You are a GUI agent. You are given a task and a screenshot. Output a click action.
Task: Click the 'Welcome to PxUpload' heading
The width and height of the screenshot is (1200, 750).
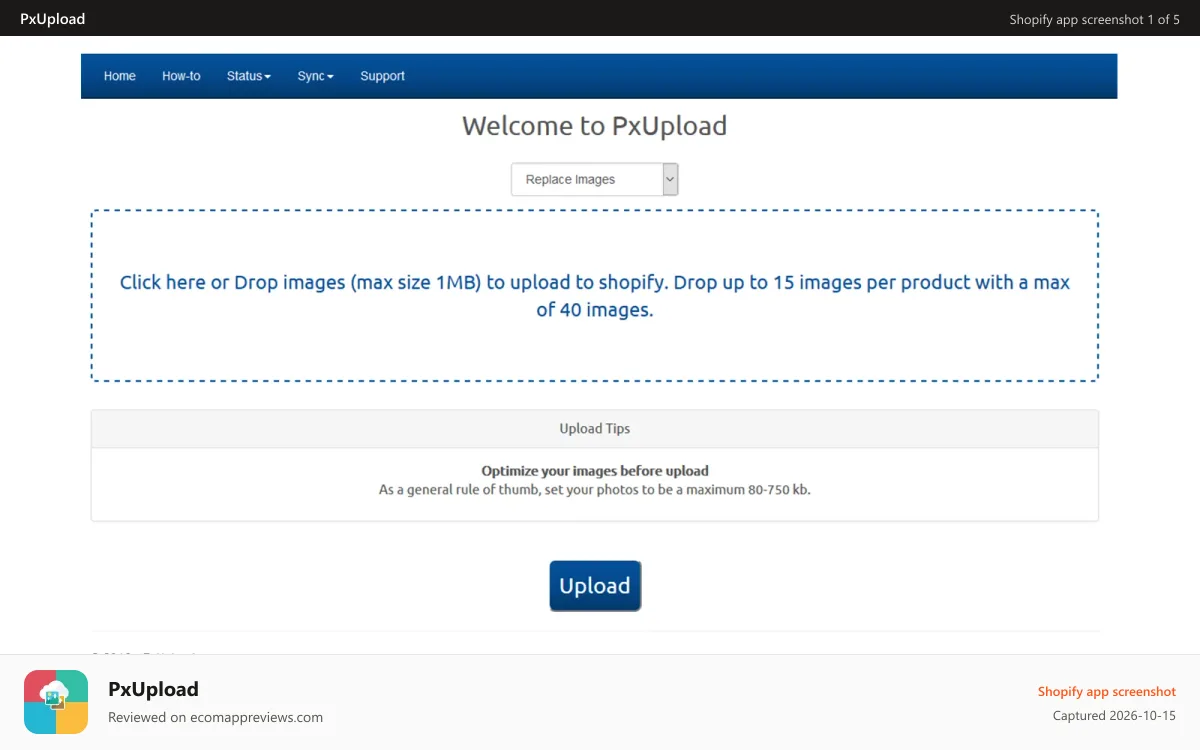pos(595,126)
